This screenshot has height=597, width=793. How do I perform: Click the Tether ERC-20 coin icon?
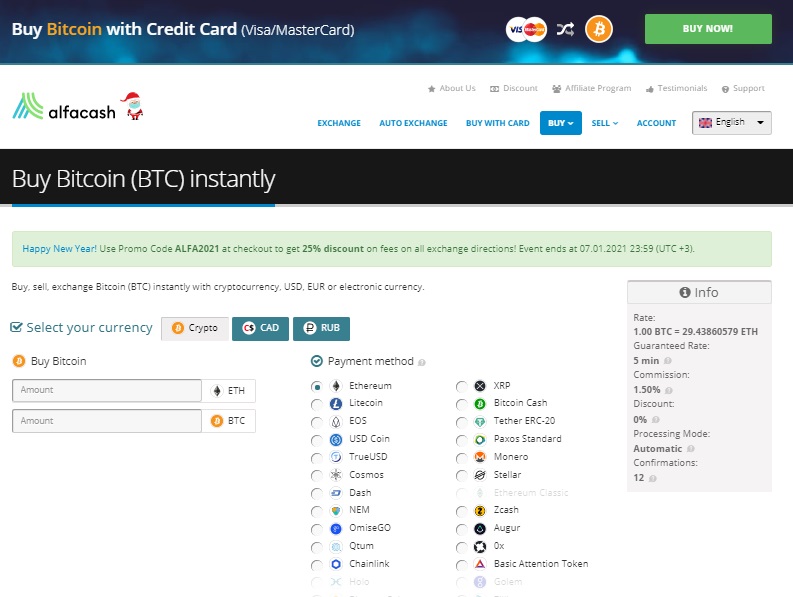[x=480, y=421]
